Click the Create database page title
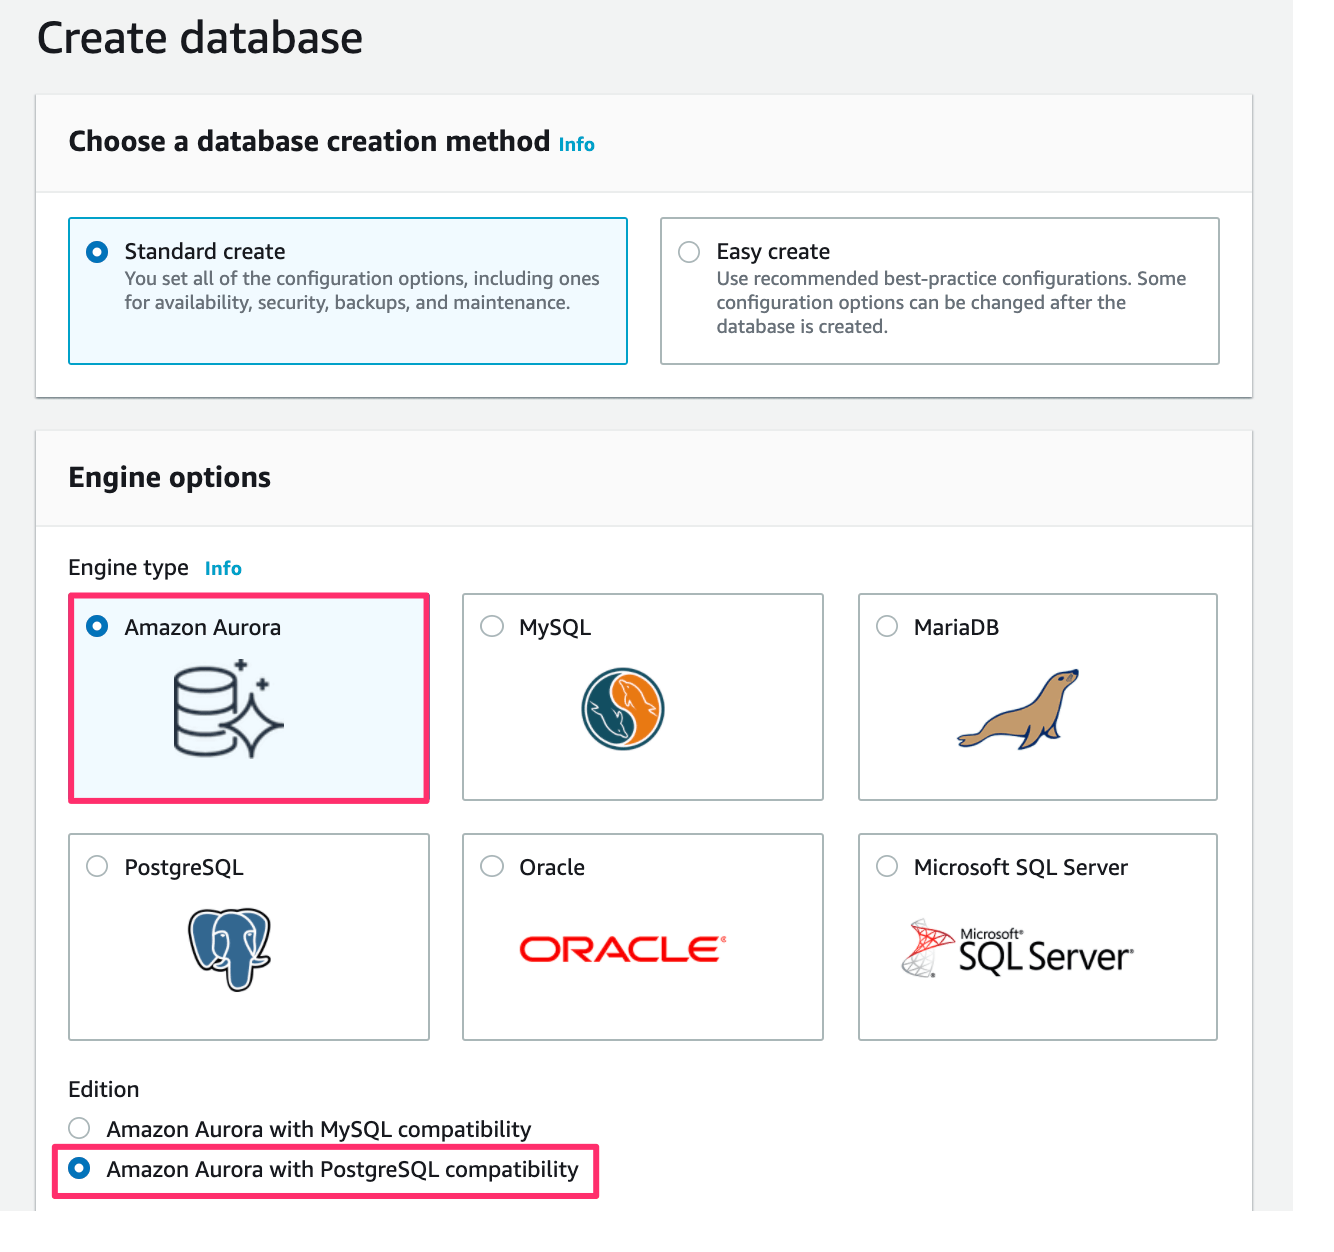This screenshot has width=1334, height=1252. [x=199, y=37]
